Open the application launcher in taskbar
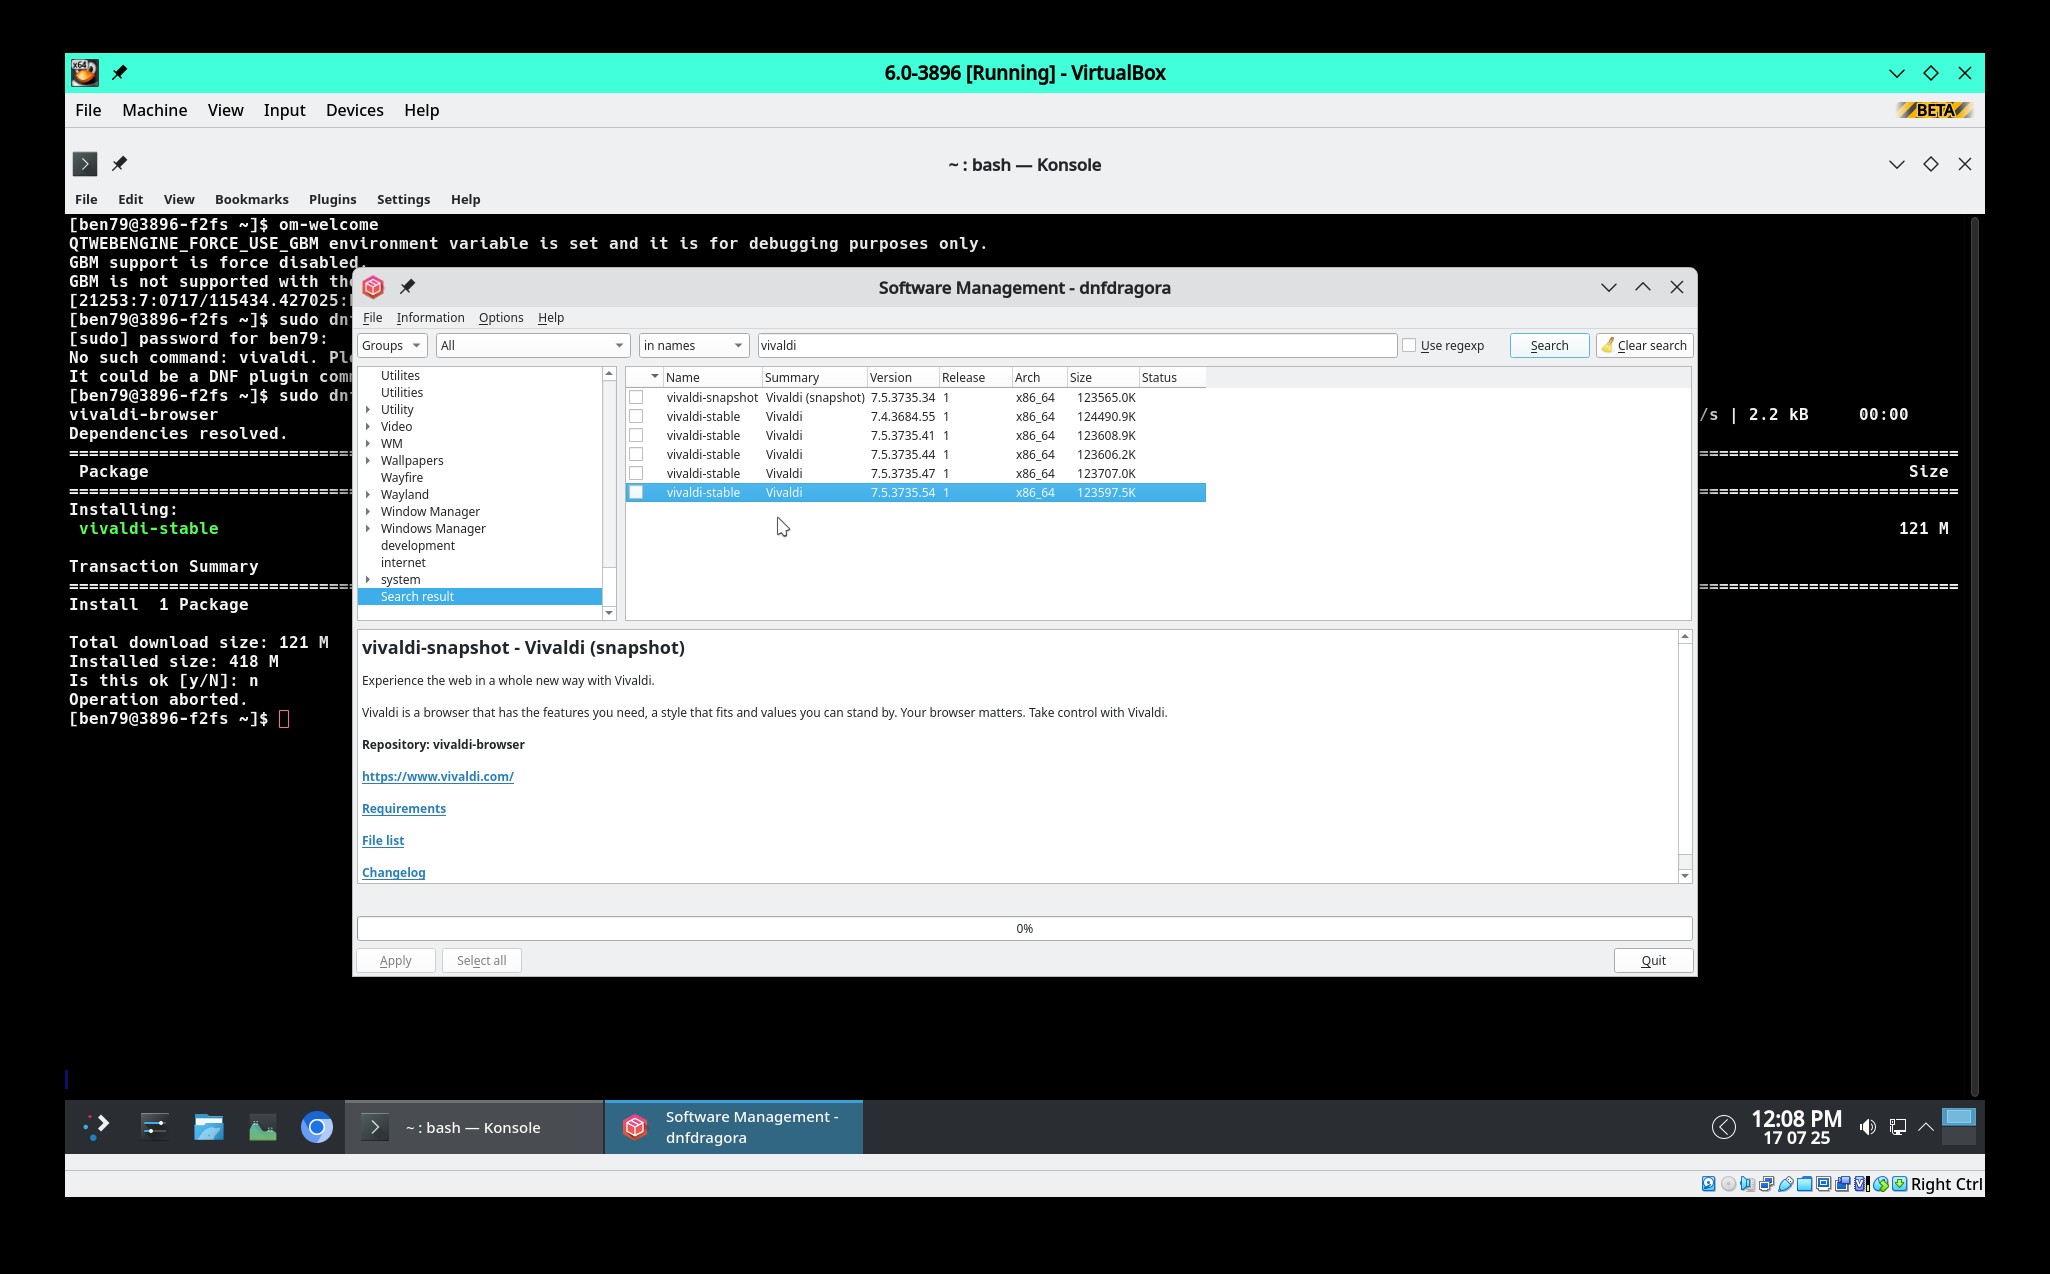 click(97, 1127)
